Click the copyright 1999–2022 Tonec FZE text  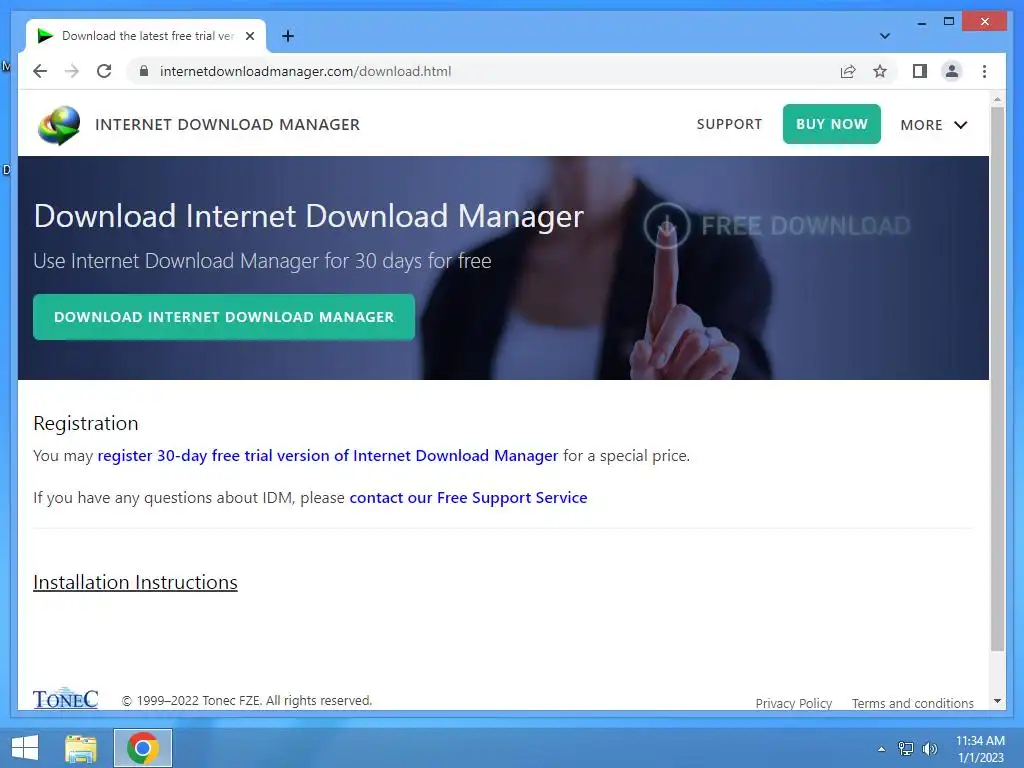click(247, 701)
